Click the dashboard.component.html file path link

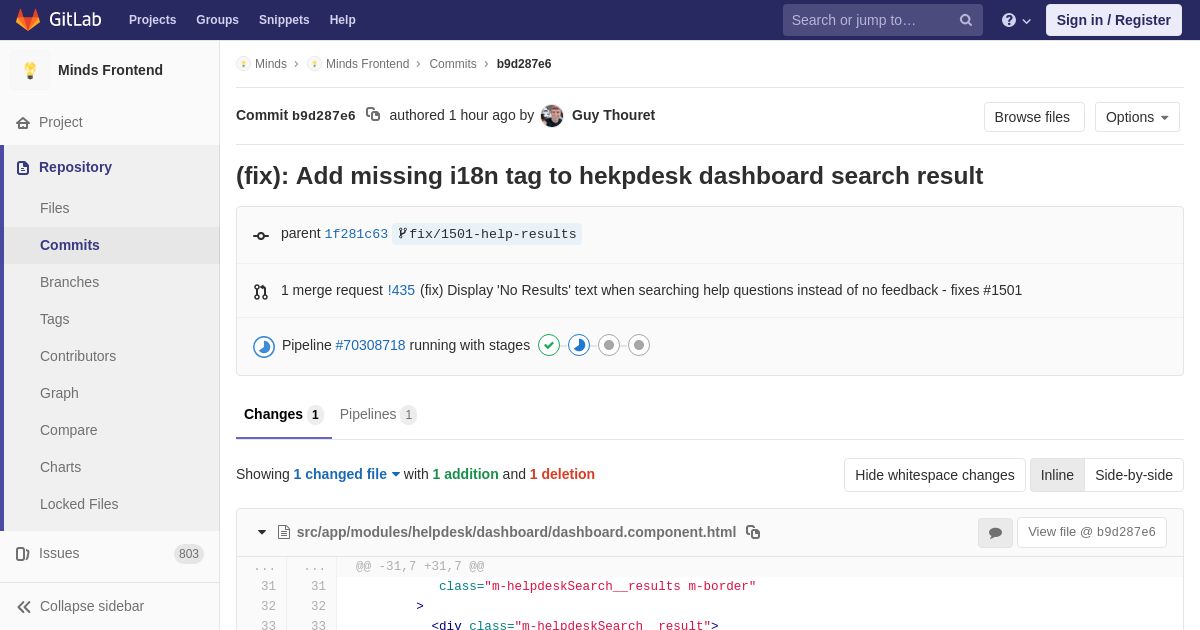click(516, 532)
